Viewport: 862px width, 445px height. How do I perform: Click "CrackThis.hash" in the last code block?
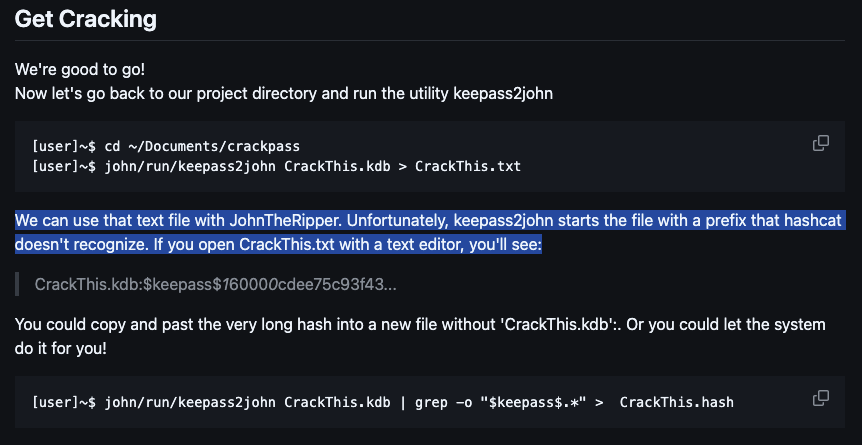point(677,402)
